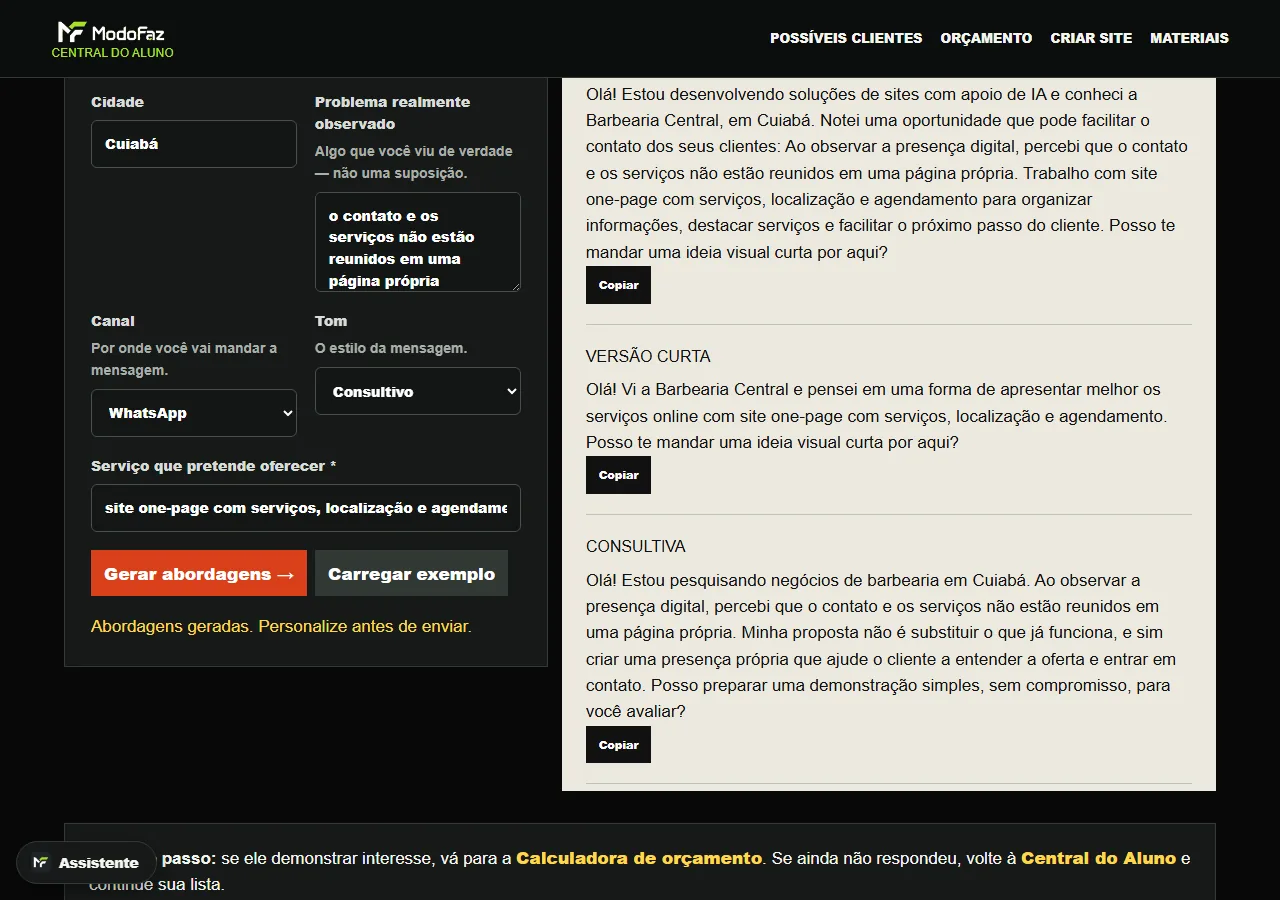Viewport: 1280px width, 900px height.
Task: Copy the first long approach message
Action: point(618,285)
